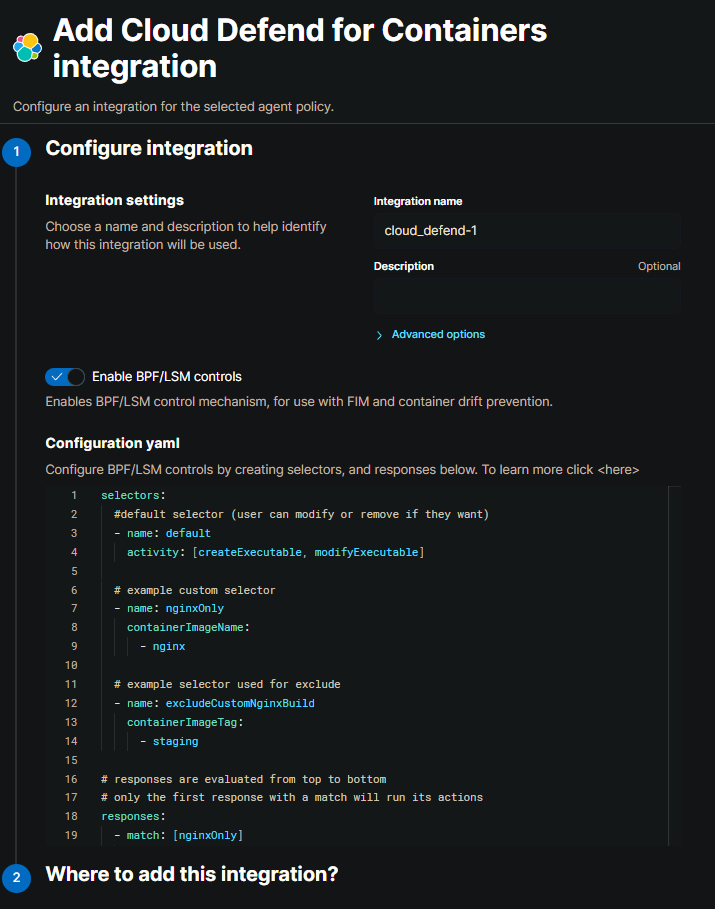Click the step 1 circle icon
Screen dimensions: 715x909
pos(16,151)
